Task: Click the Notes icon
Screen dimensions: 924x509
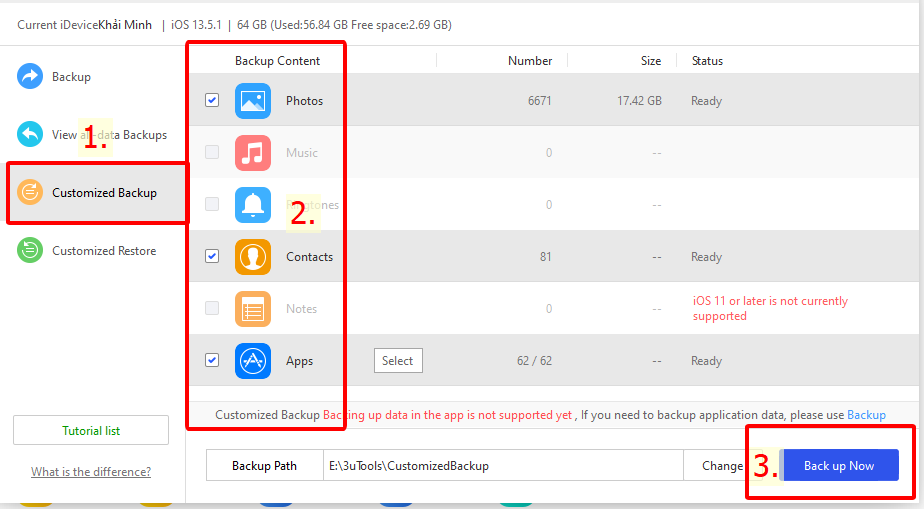Action: click(253, 309)
